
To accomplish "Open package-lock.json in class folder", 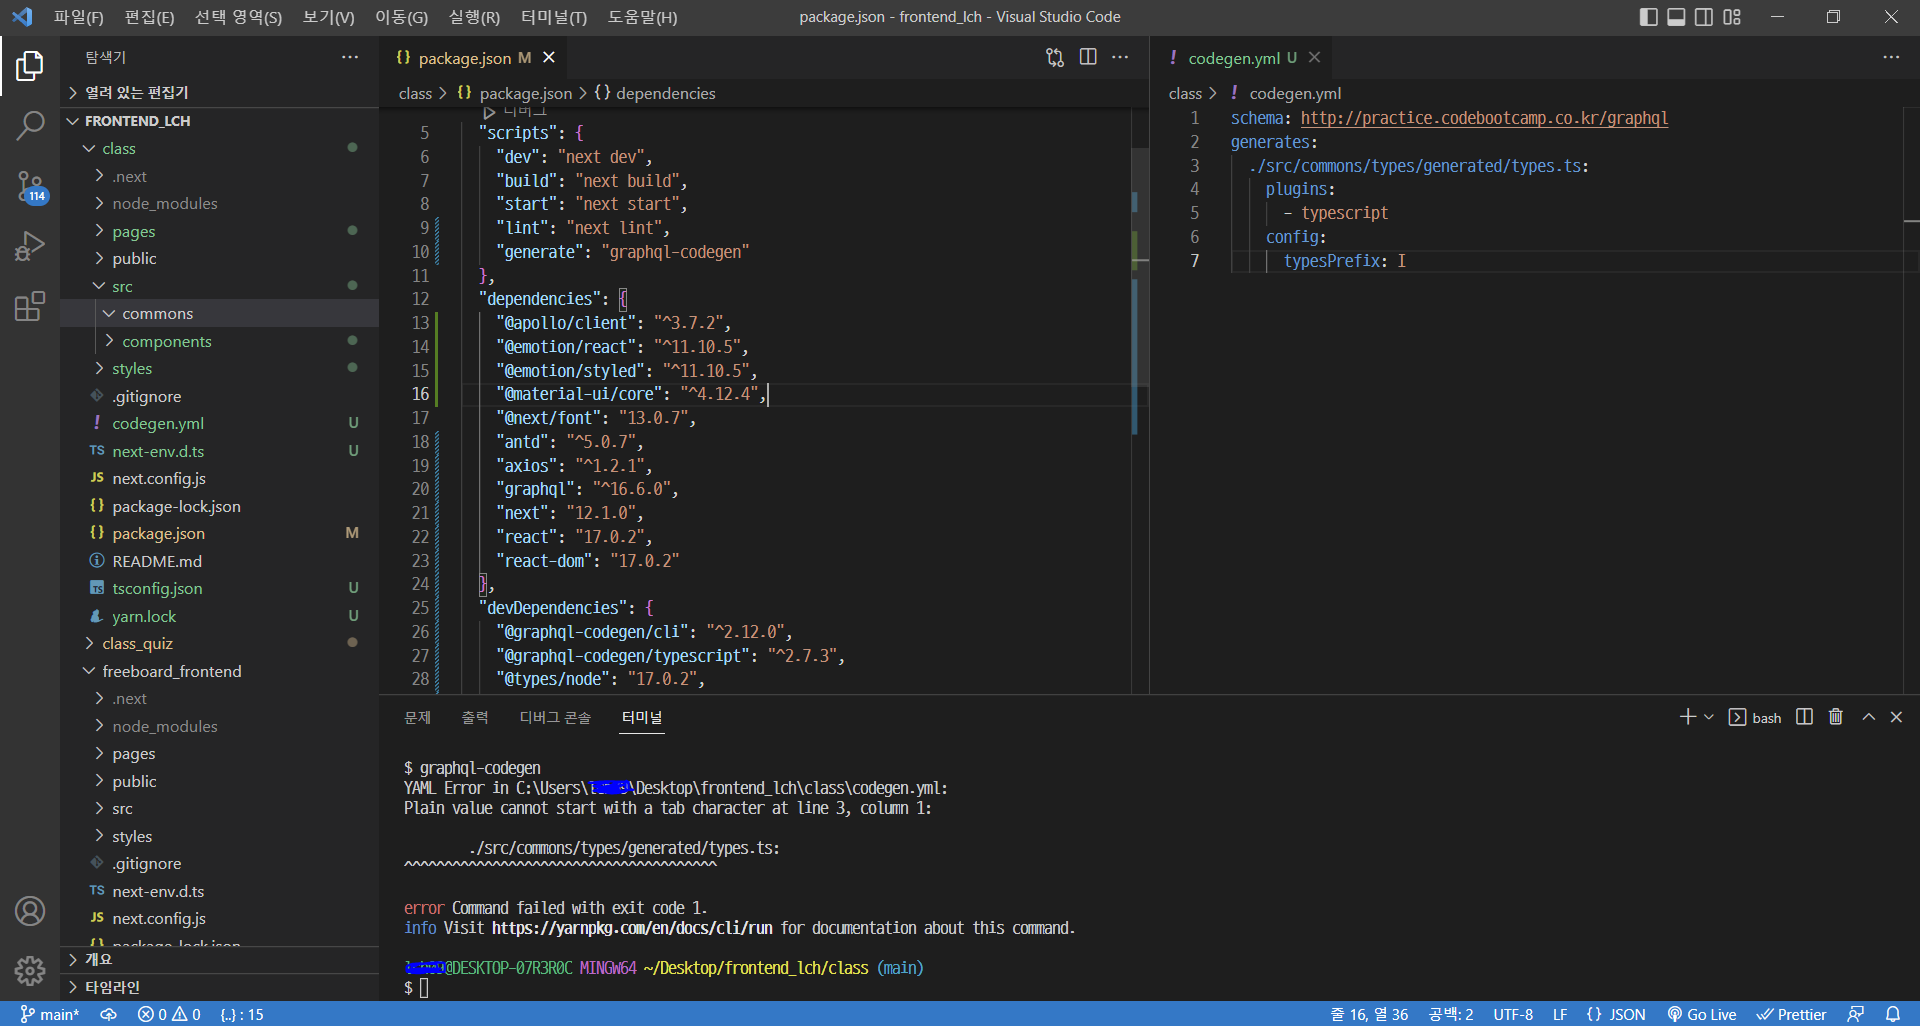I will point(220,506).
